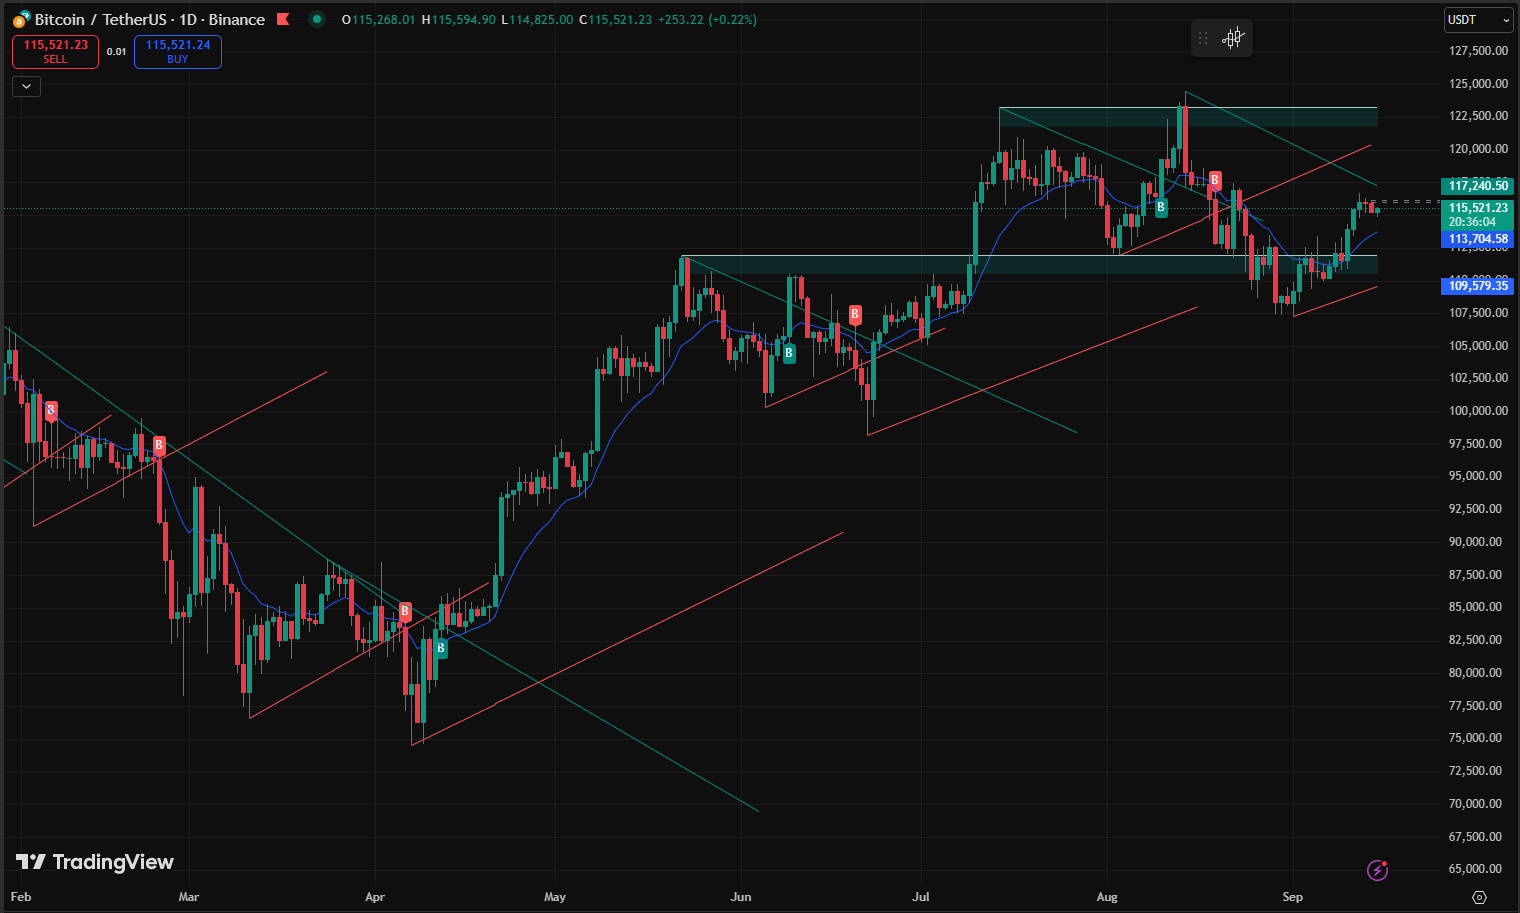Click the May label on time axis

(555, 897)
